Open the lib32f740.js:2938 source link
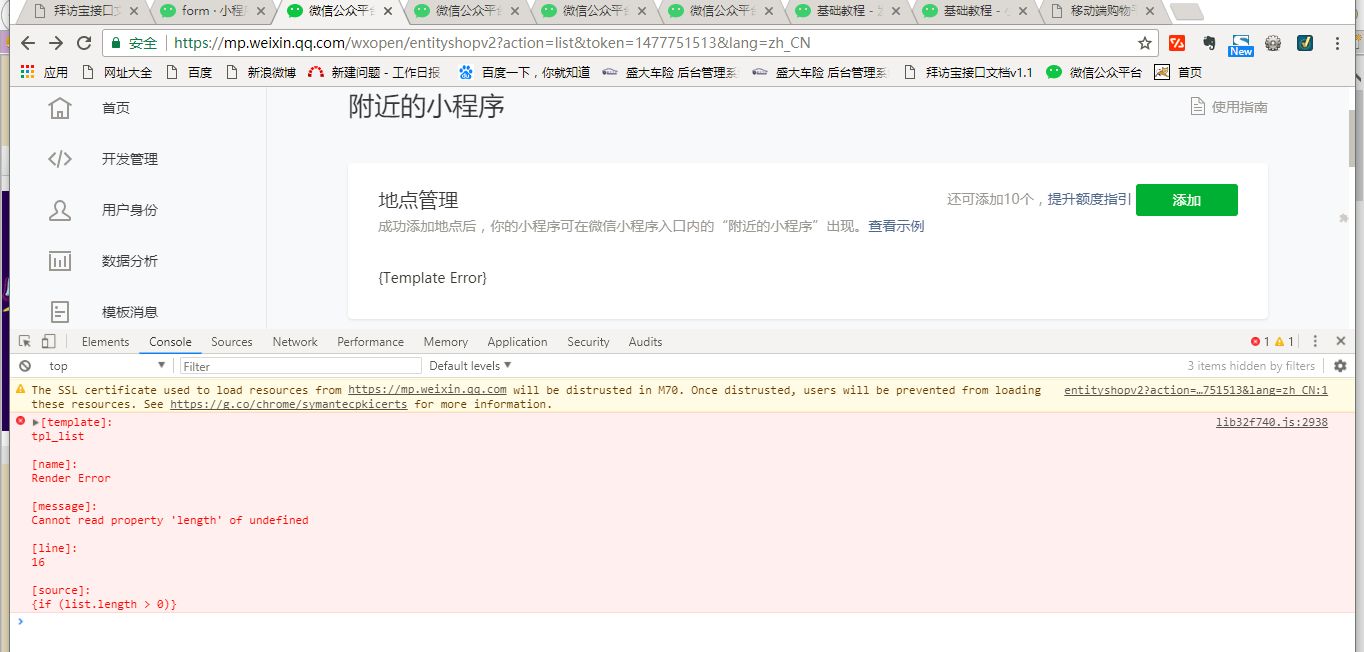Screen dimensions: 1364x652 (x=1271, y=423)
